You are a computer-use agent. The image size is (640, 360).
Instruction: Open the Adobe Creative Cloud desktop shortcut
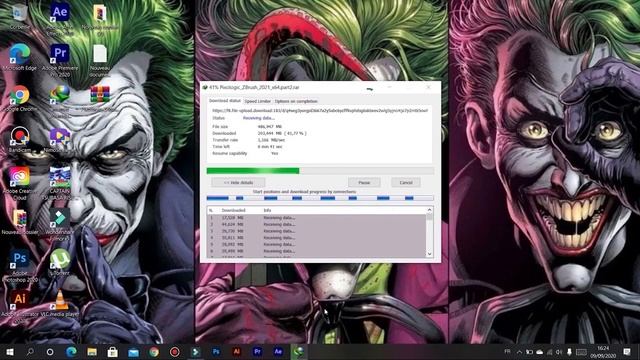point(19,183)
